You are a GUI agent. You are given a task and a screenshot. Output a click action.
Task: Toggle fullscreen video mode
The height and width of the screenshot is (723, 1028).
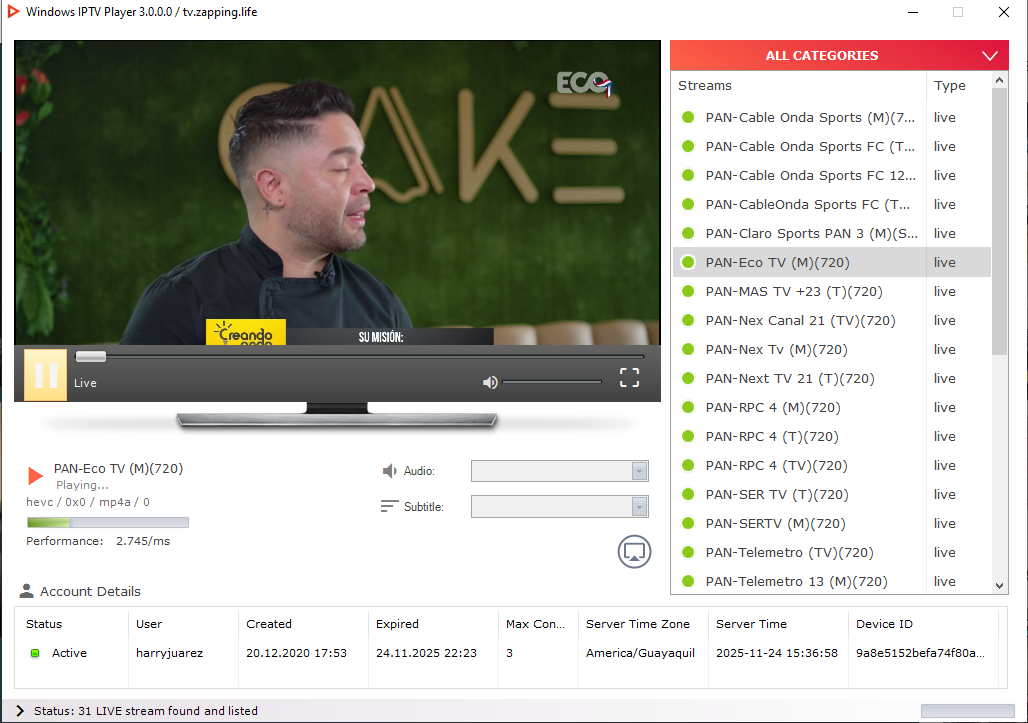(x=629, y=378)
